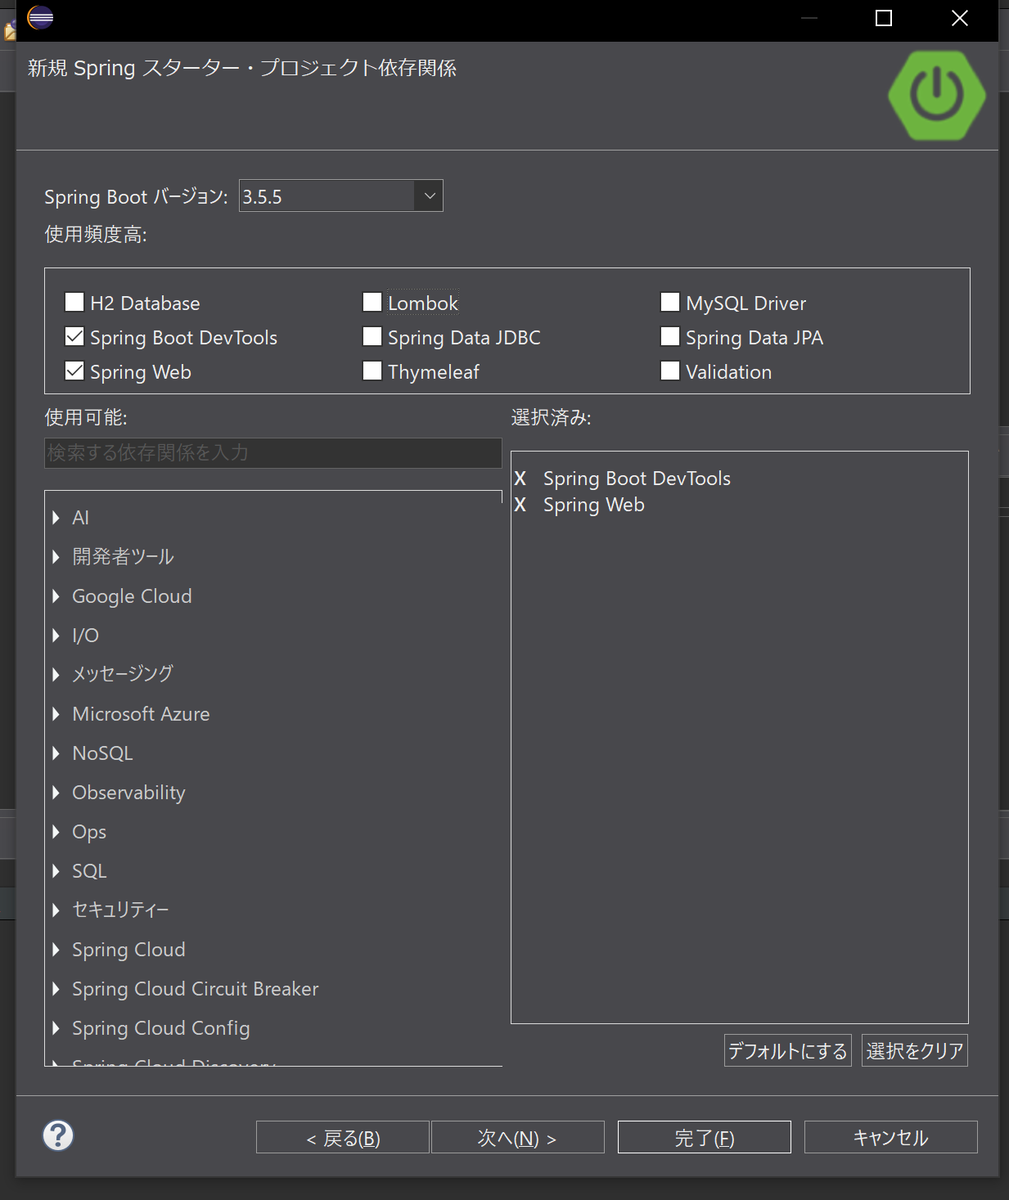Image resolution: width=1009 pixels, height=1200 pixels.
Task: Expand the セキュリティー category
Action: coord(56,910)
